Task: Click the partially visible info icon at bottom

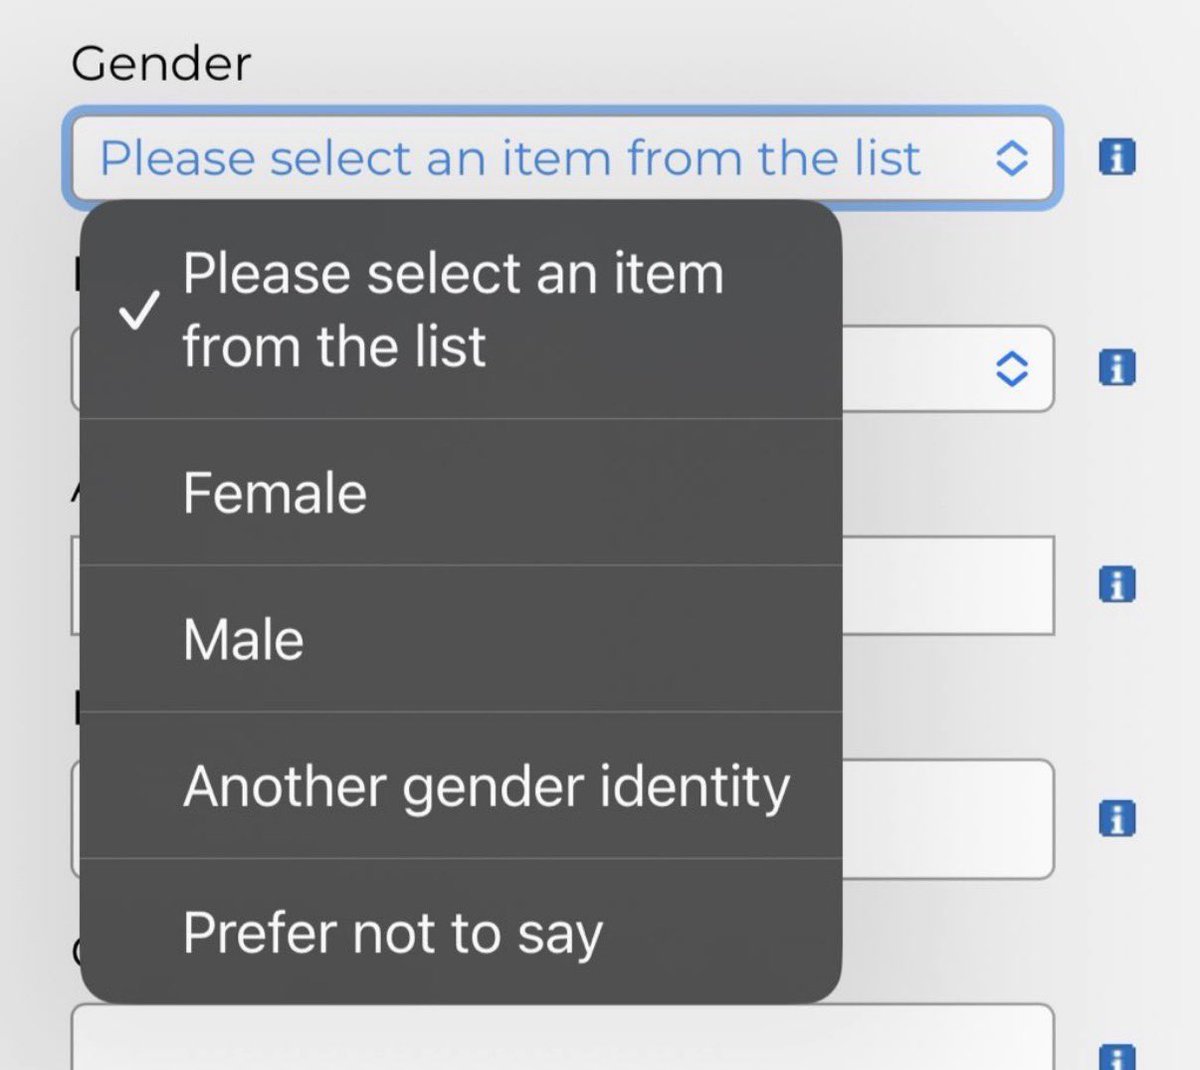Action: (1117, 1057)
